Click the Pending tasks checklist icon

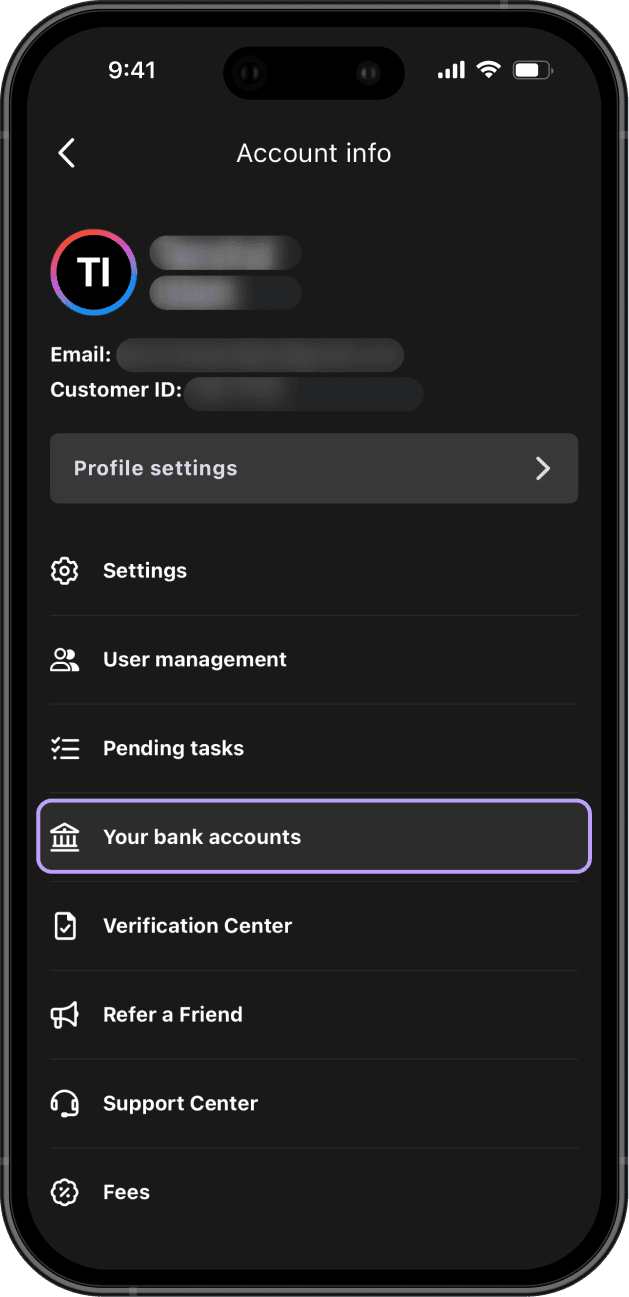click(x=65, y=749)
